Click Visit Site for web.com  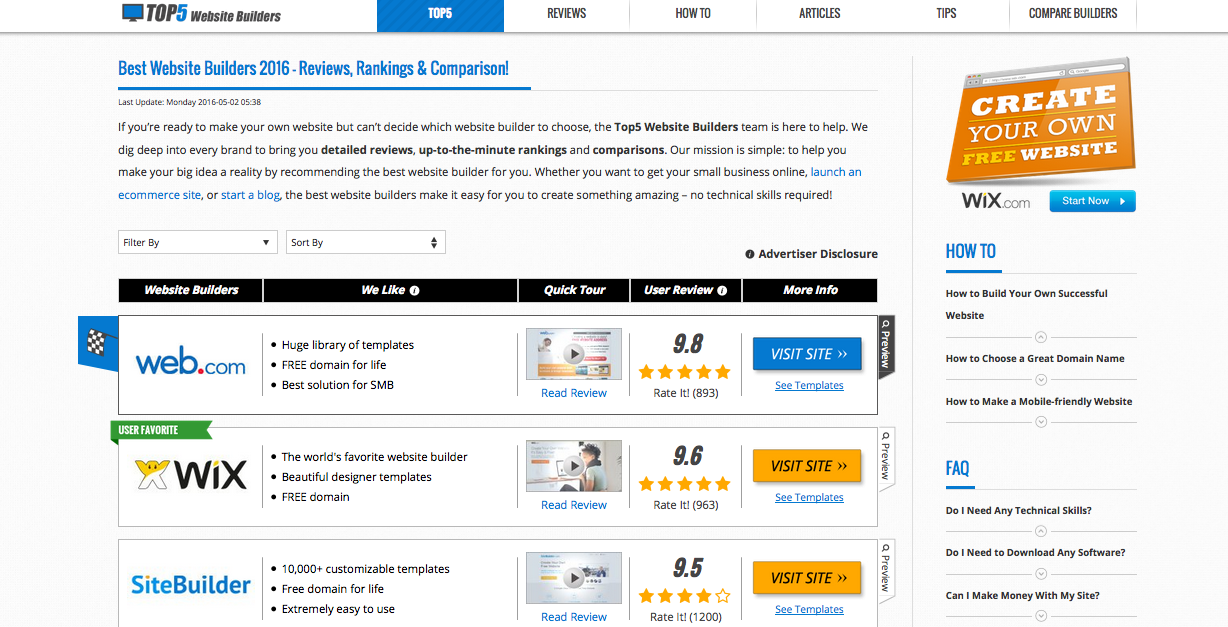coord(807,354)
